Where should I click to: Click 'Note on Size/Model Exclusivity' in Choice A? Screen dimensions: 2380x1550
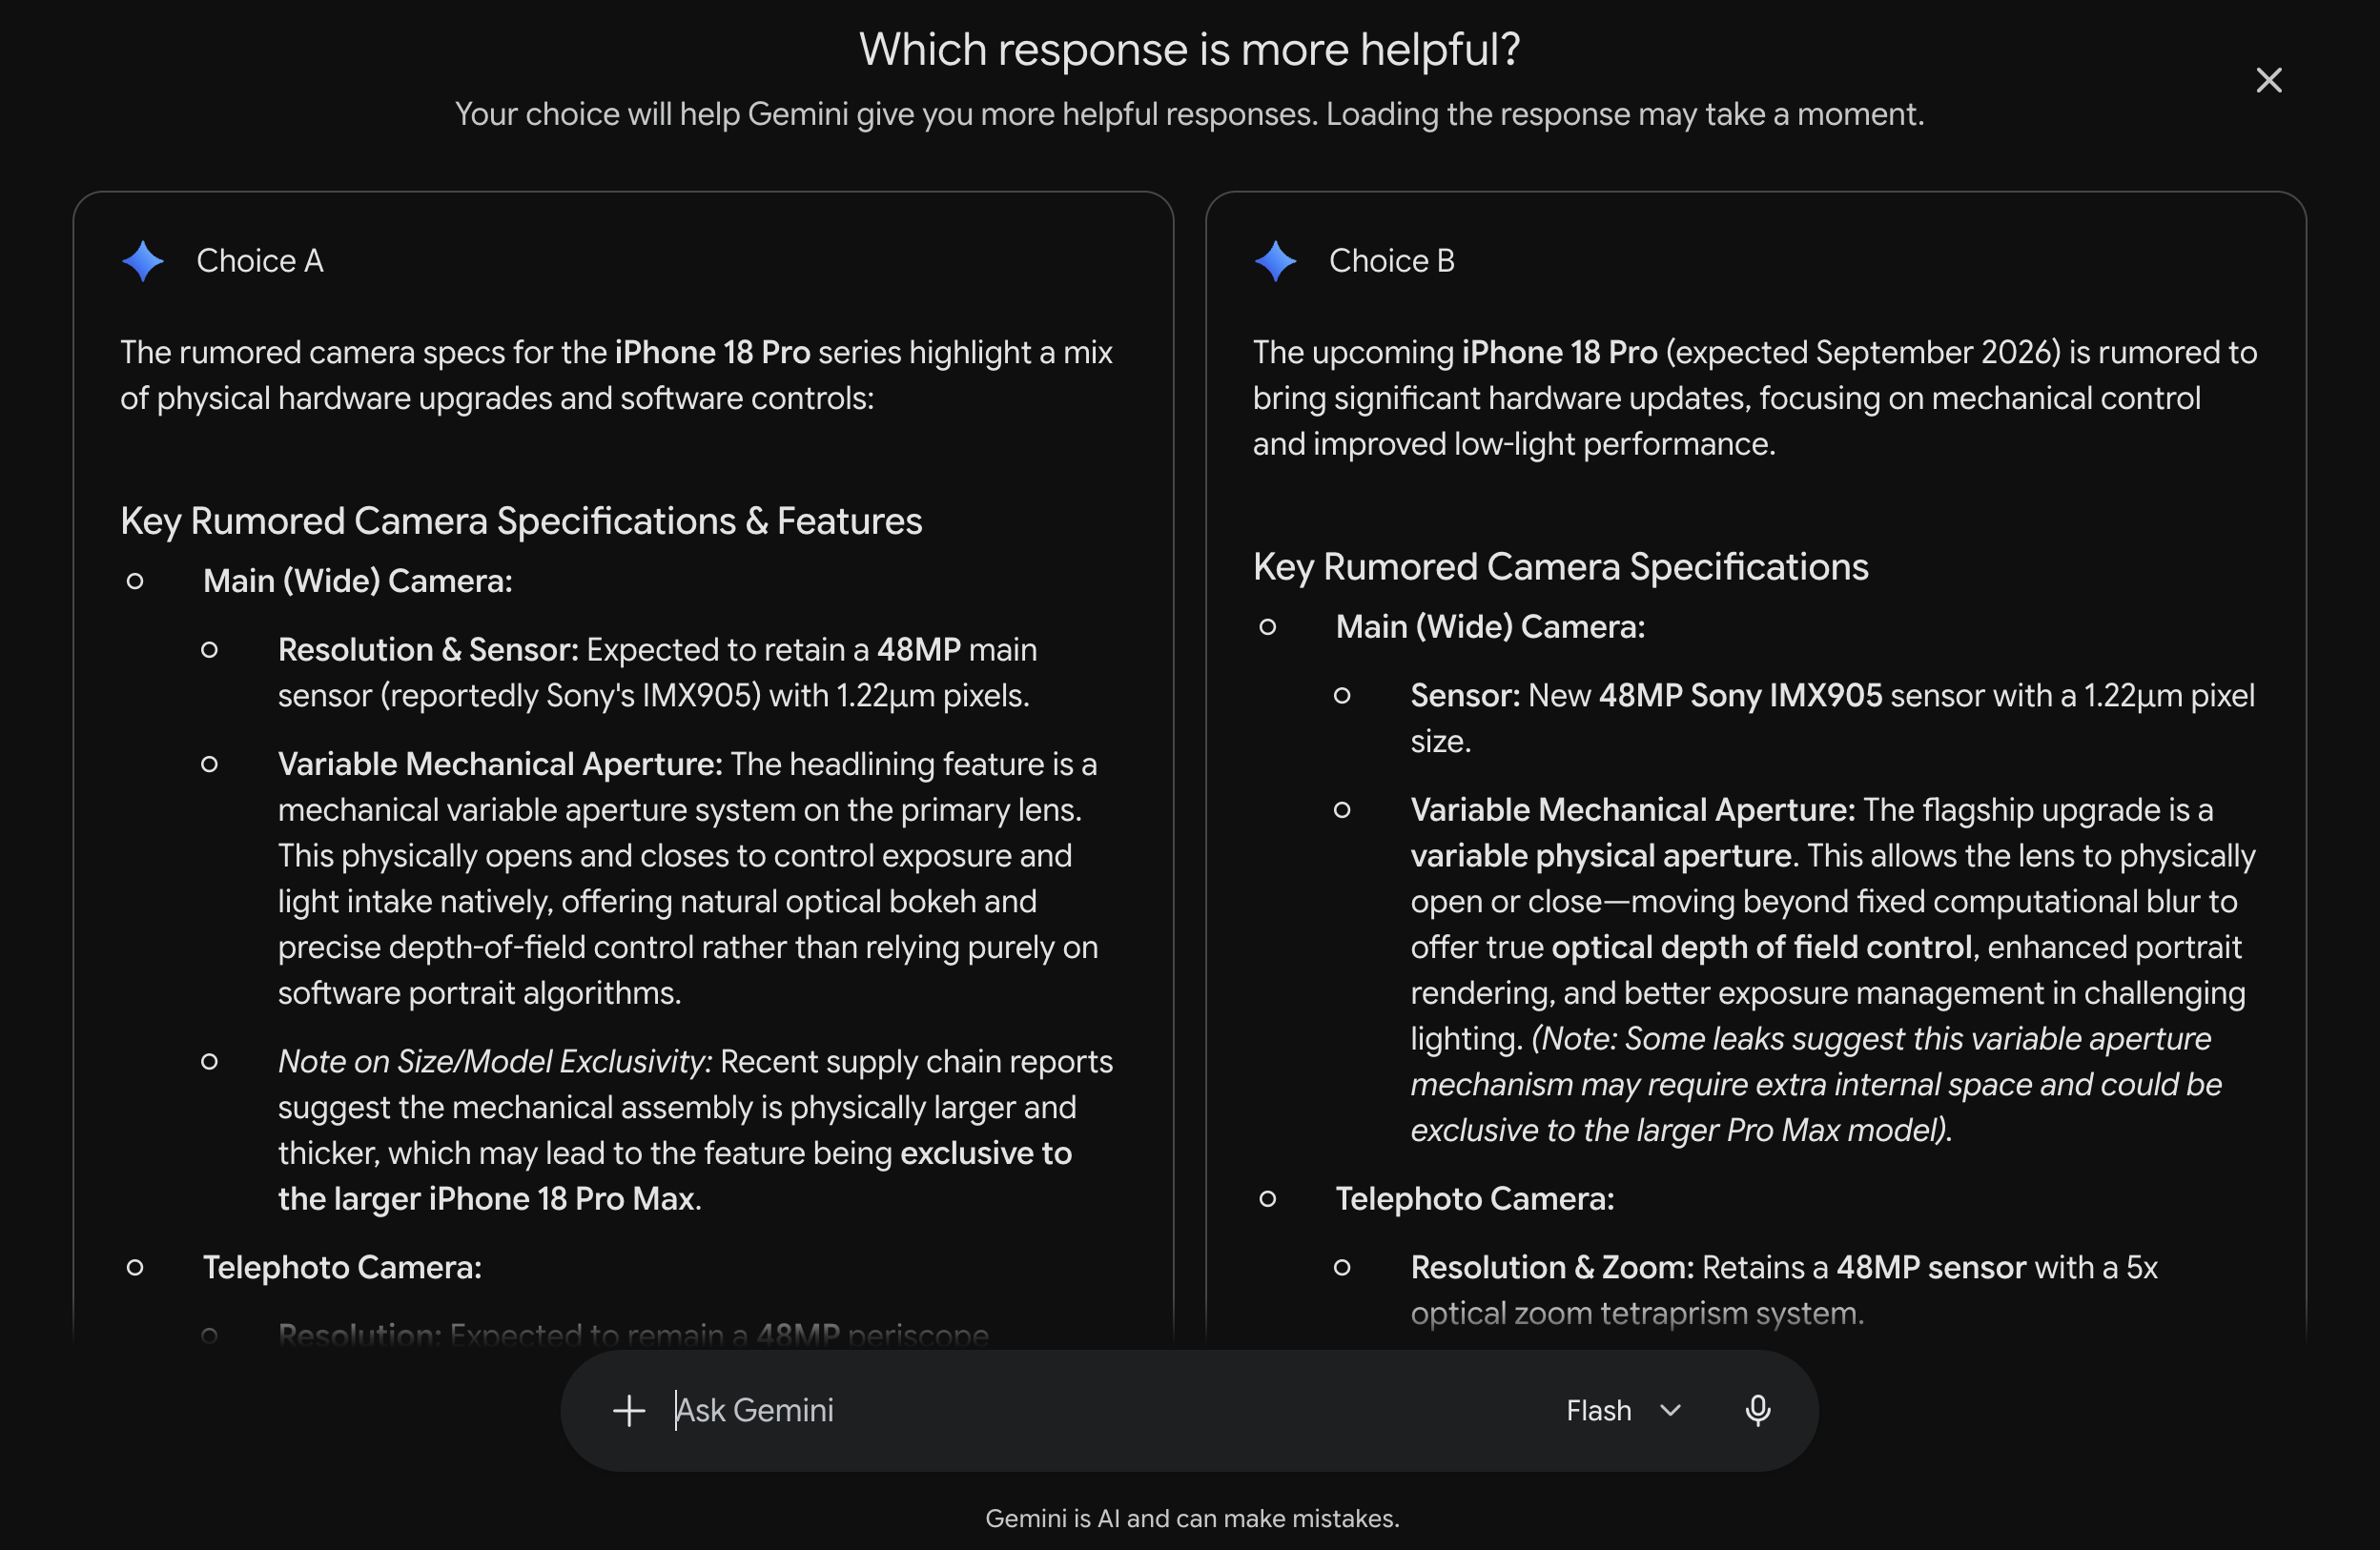(x=494, y=1062)
